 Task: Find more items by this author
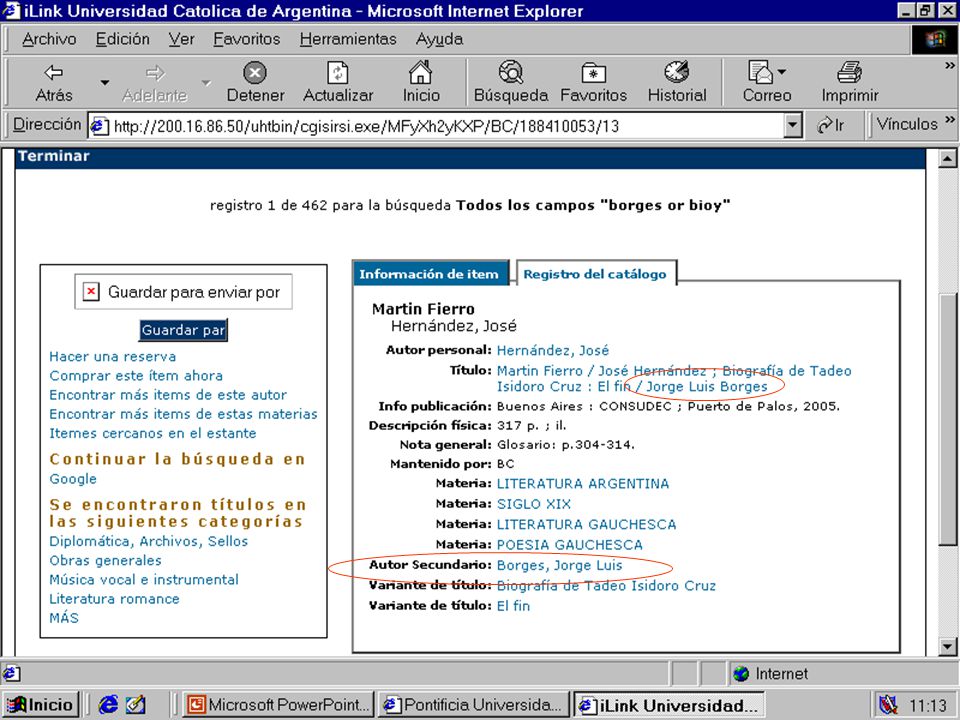pyautogui.click(x=168, y=395)
